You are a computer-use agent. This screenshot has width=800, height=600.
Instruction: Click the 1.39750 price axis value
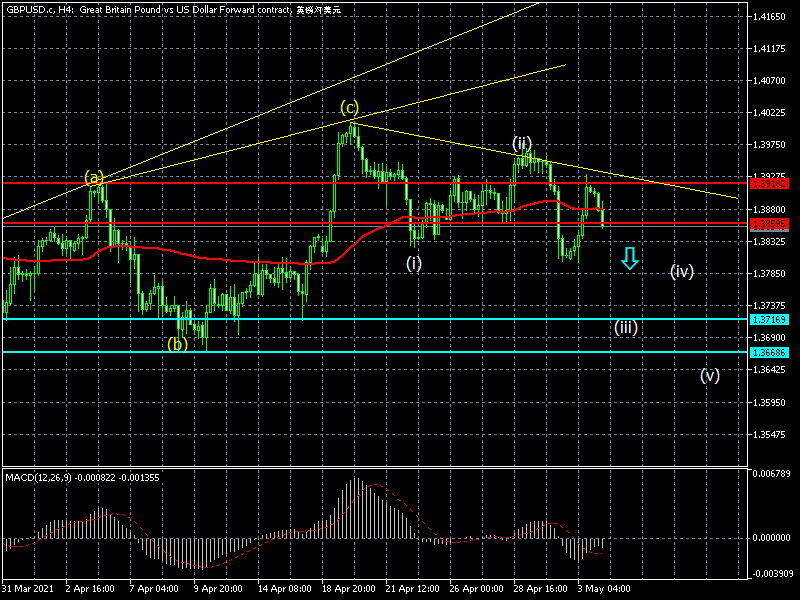769,145
